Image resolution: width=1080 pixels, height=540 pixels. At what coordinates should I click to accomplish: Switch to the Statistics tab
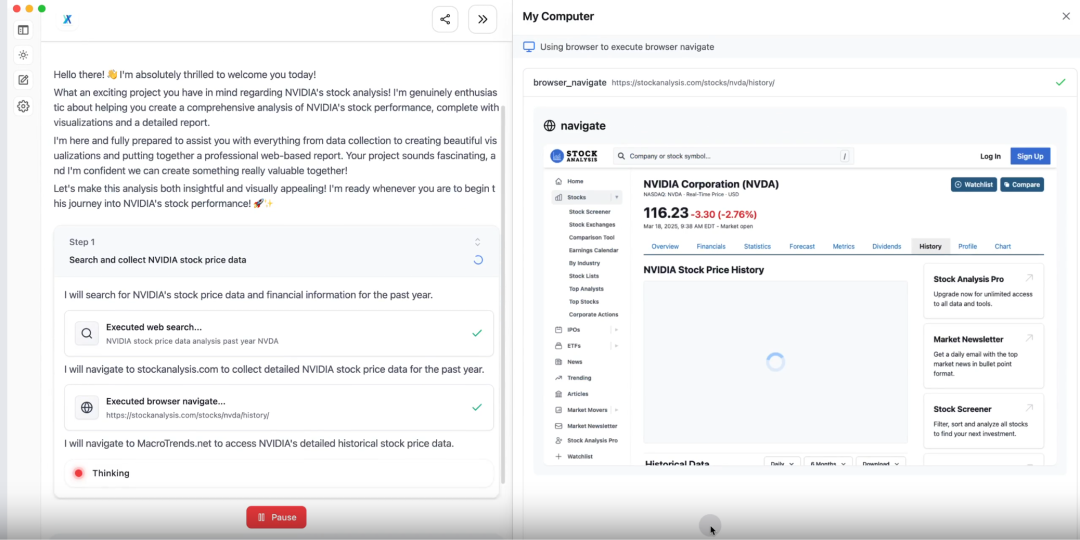pyautogui.click(x=757, y=247)
